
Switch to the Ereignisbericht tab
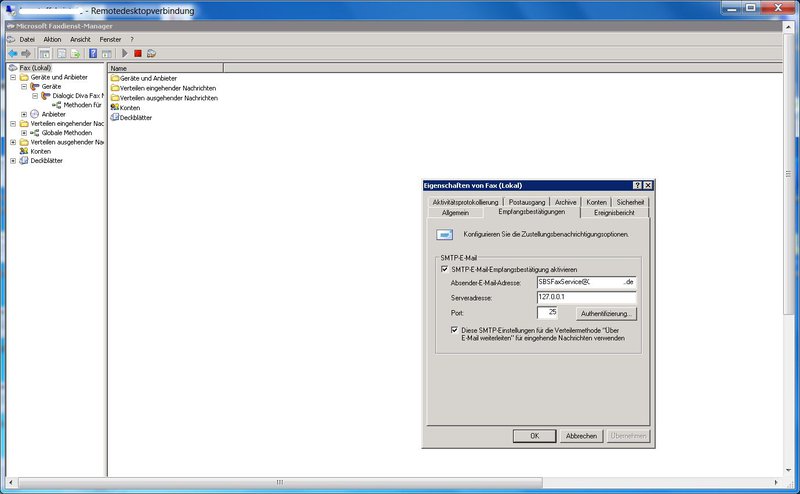[x=614, y=213]
